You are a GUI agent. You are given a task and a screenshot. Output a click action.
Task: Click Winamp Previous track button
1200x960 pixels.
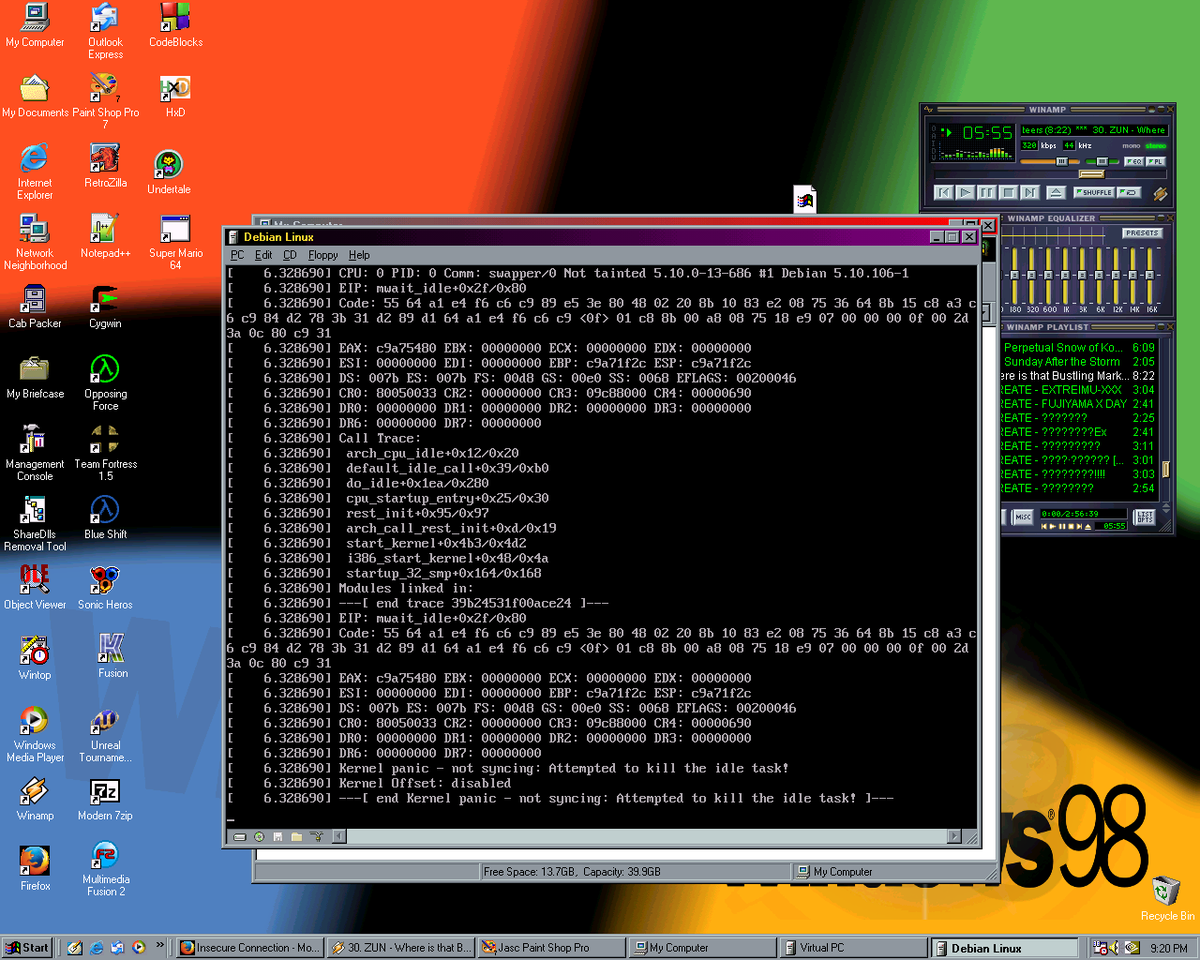(x=944, y=192)
